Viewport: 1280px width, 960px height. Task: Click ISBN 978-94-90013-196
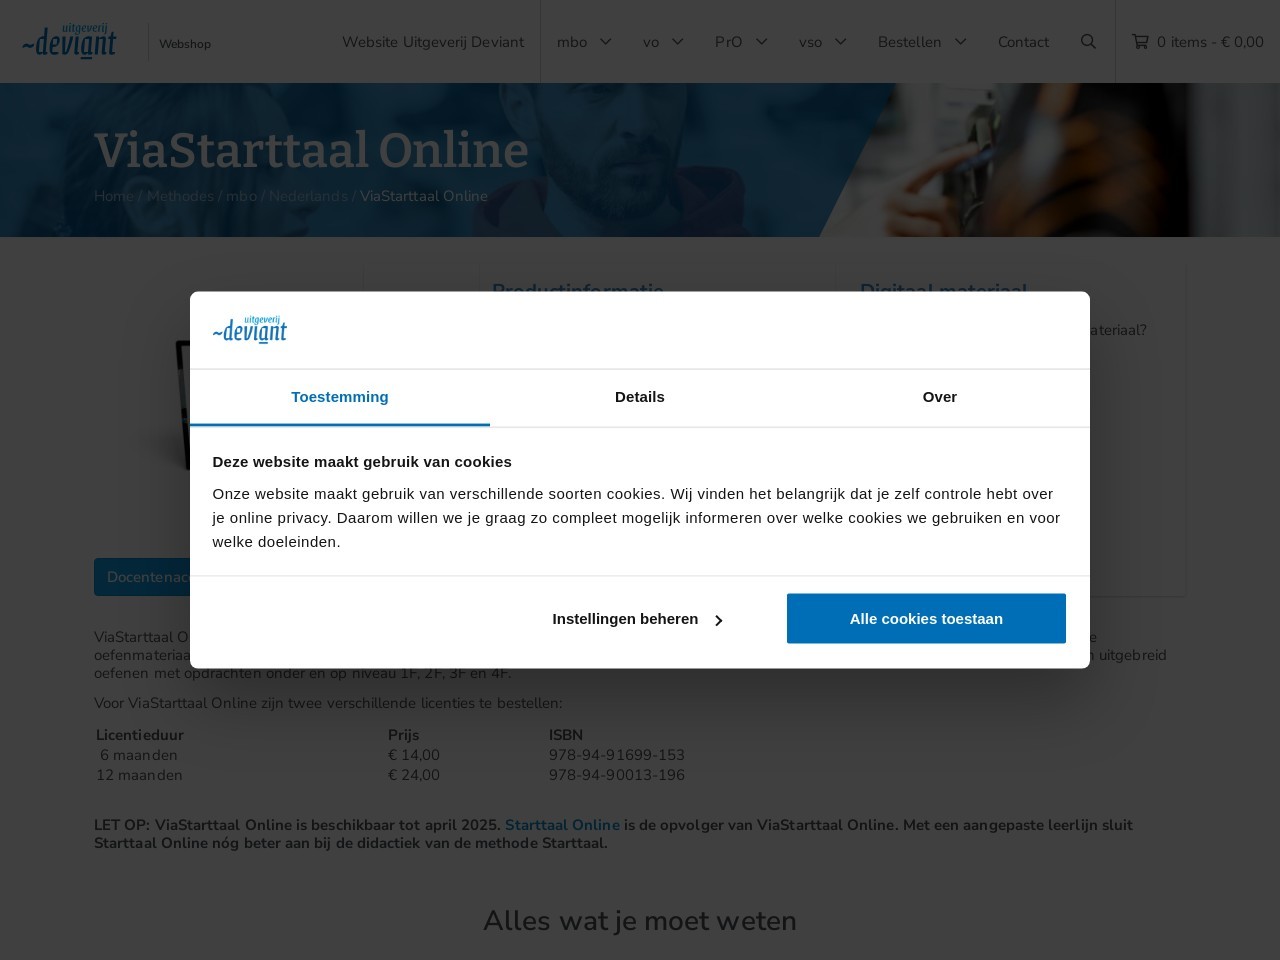616,775
